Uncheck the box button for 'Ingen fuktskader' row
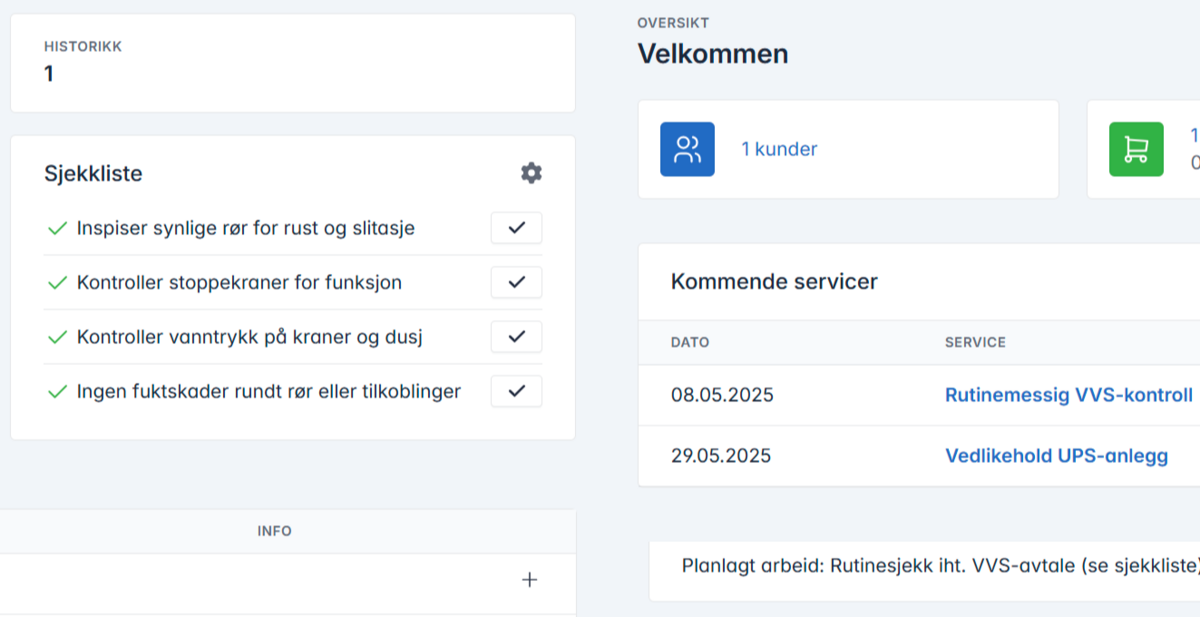The height and width of the screenshot is (617, 1200). point(516,391)
